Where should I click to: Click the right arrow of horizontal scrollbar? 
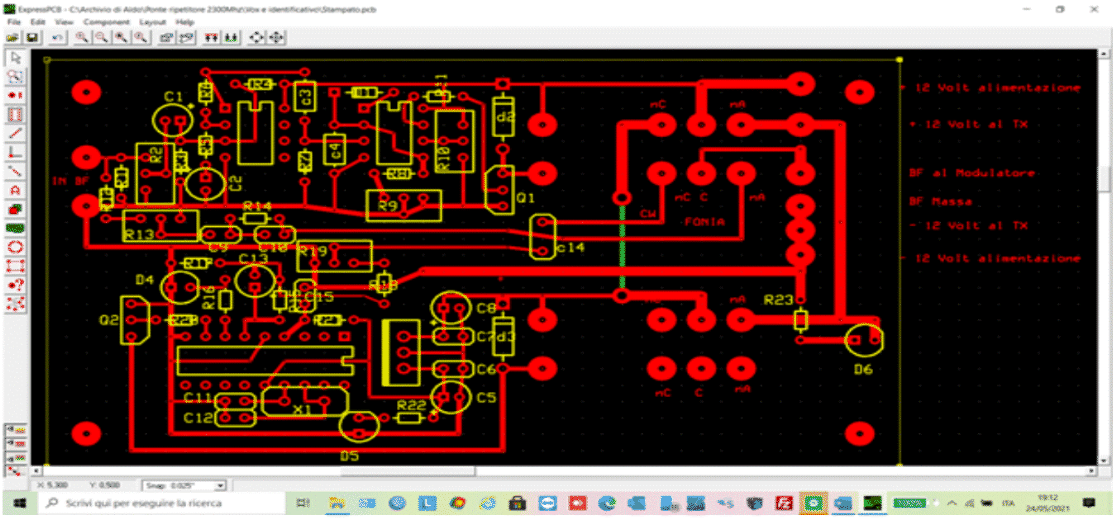click(x=1091, y=471)
